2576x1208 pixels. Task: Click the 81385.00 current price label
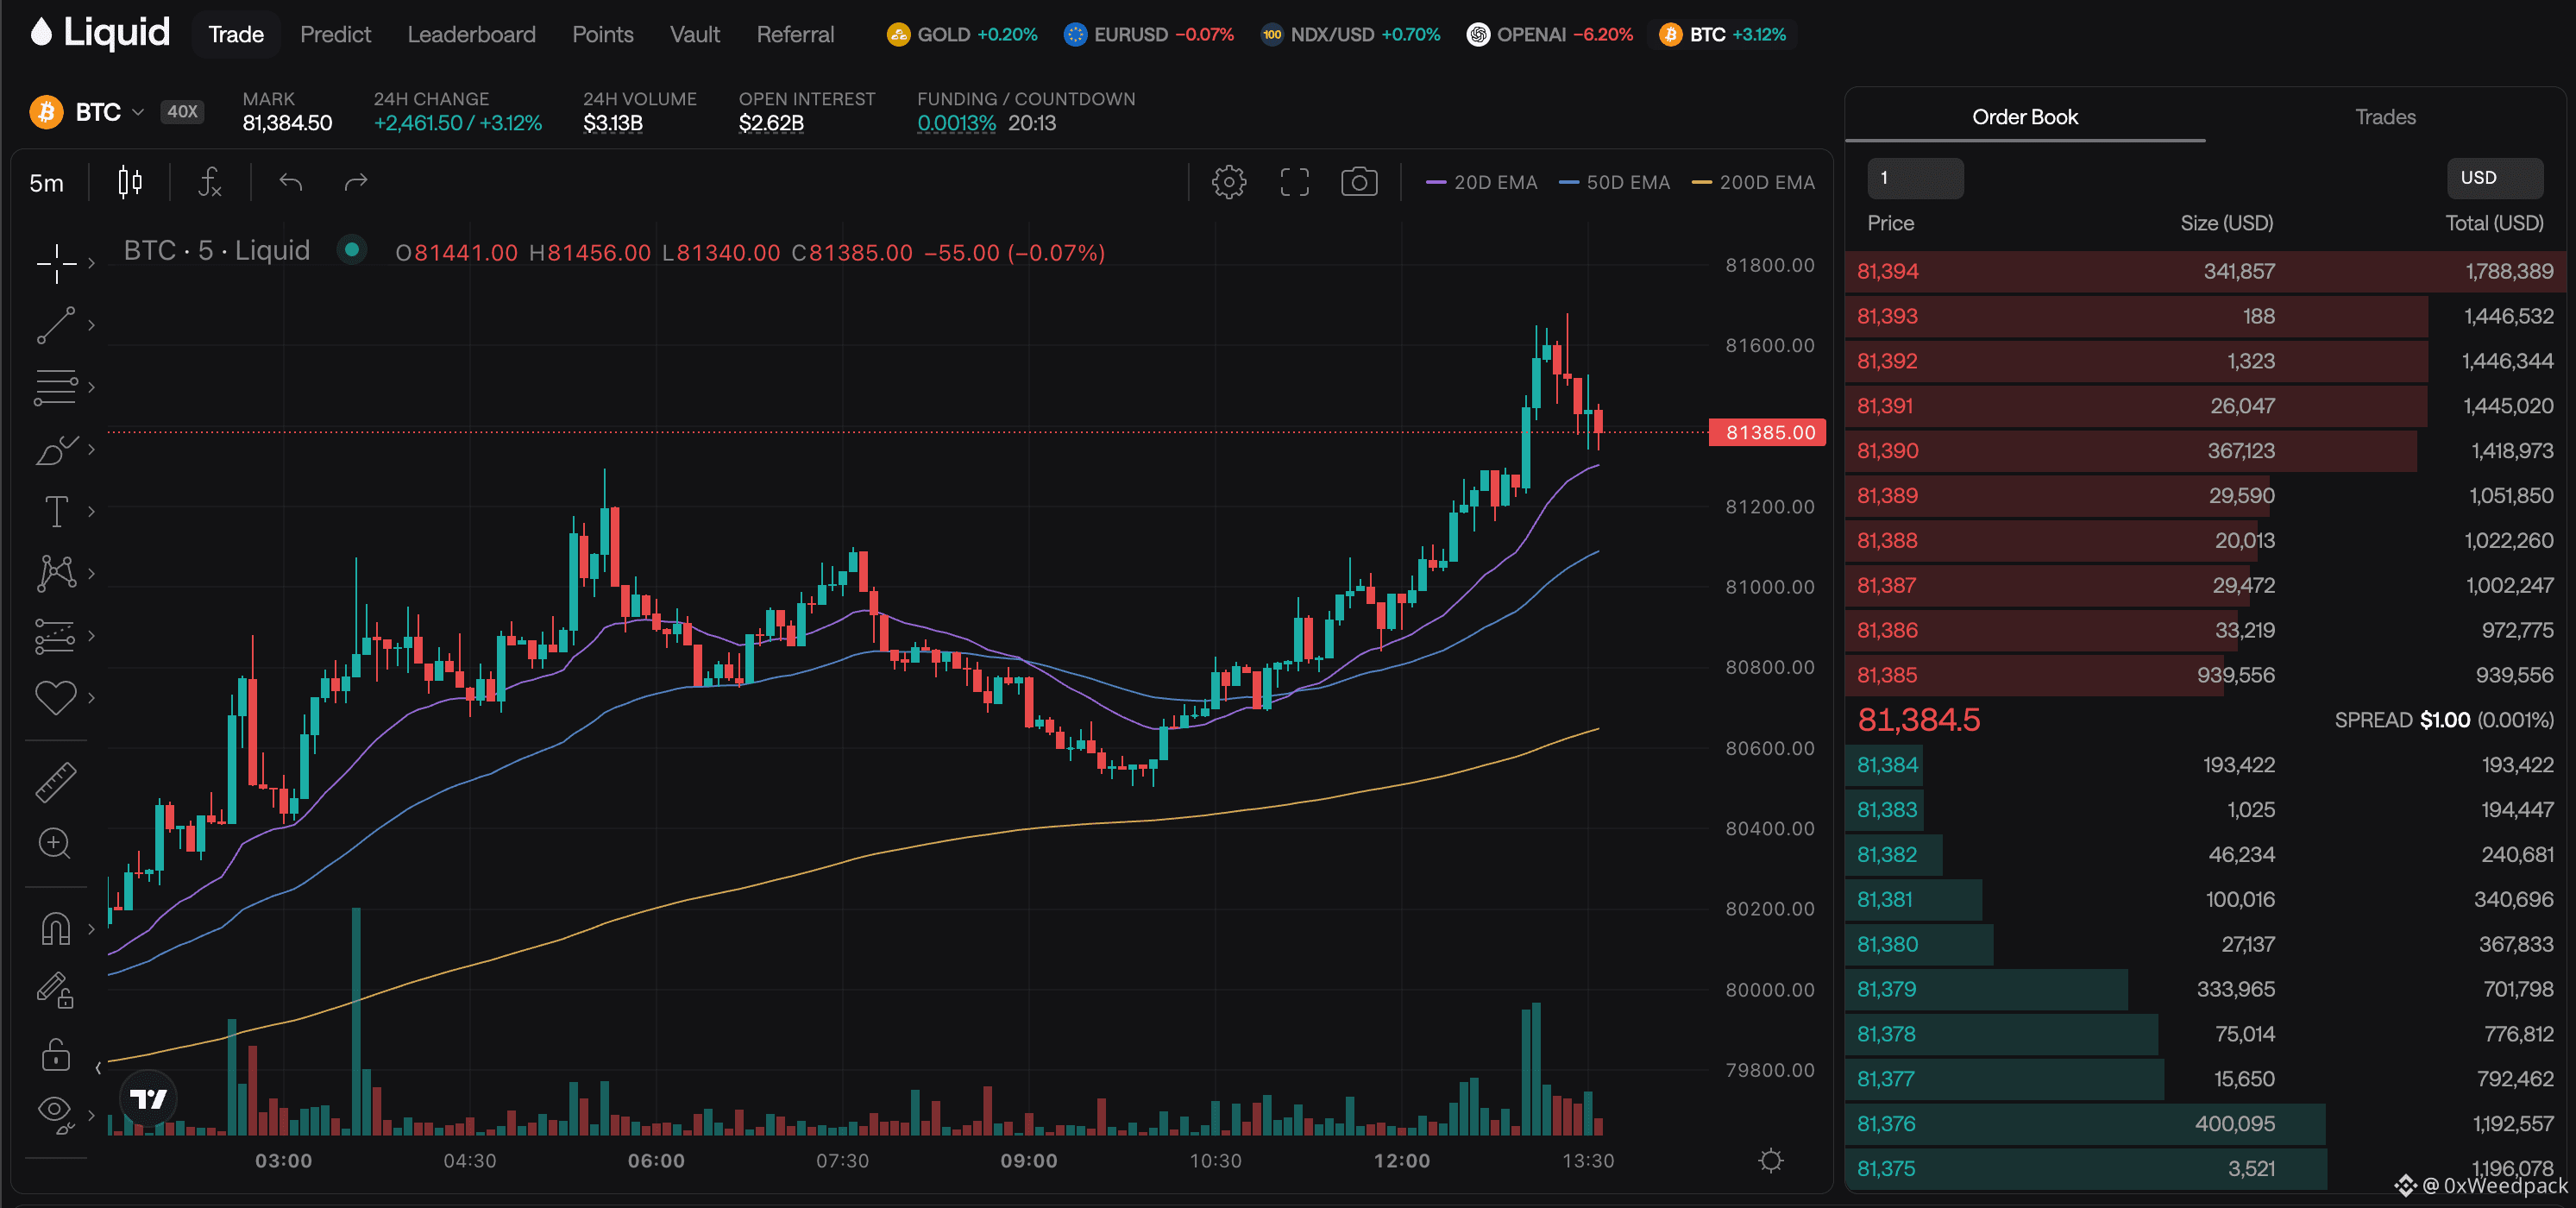(x=1768, y=432)
